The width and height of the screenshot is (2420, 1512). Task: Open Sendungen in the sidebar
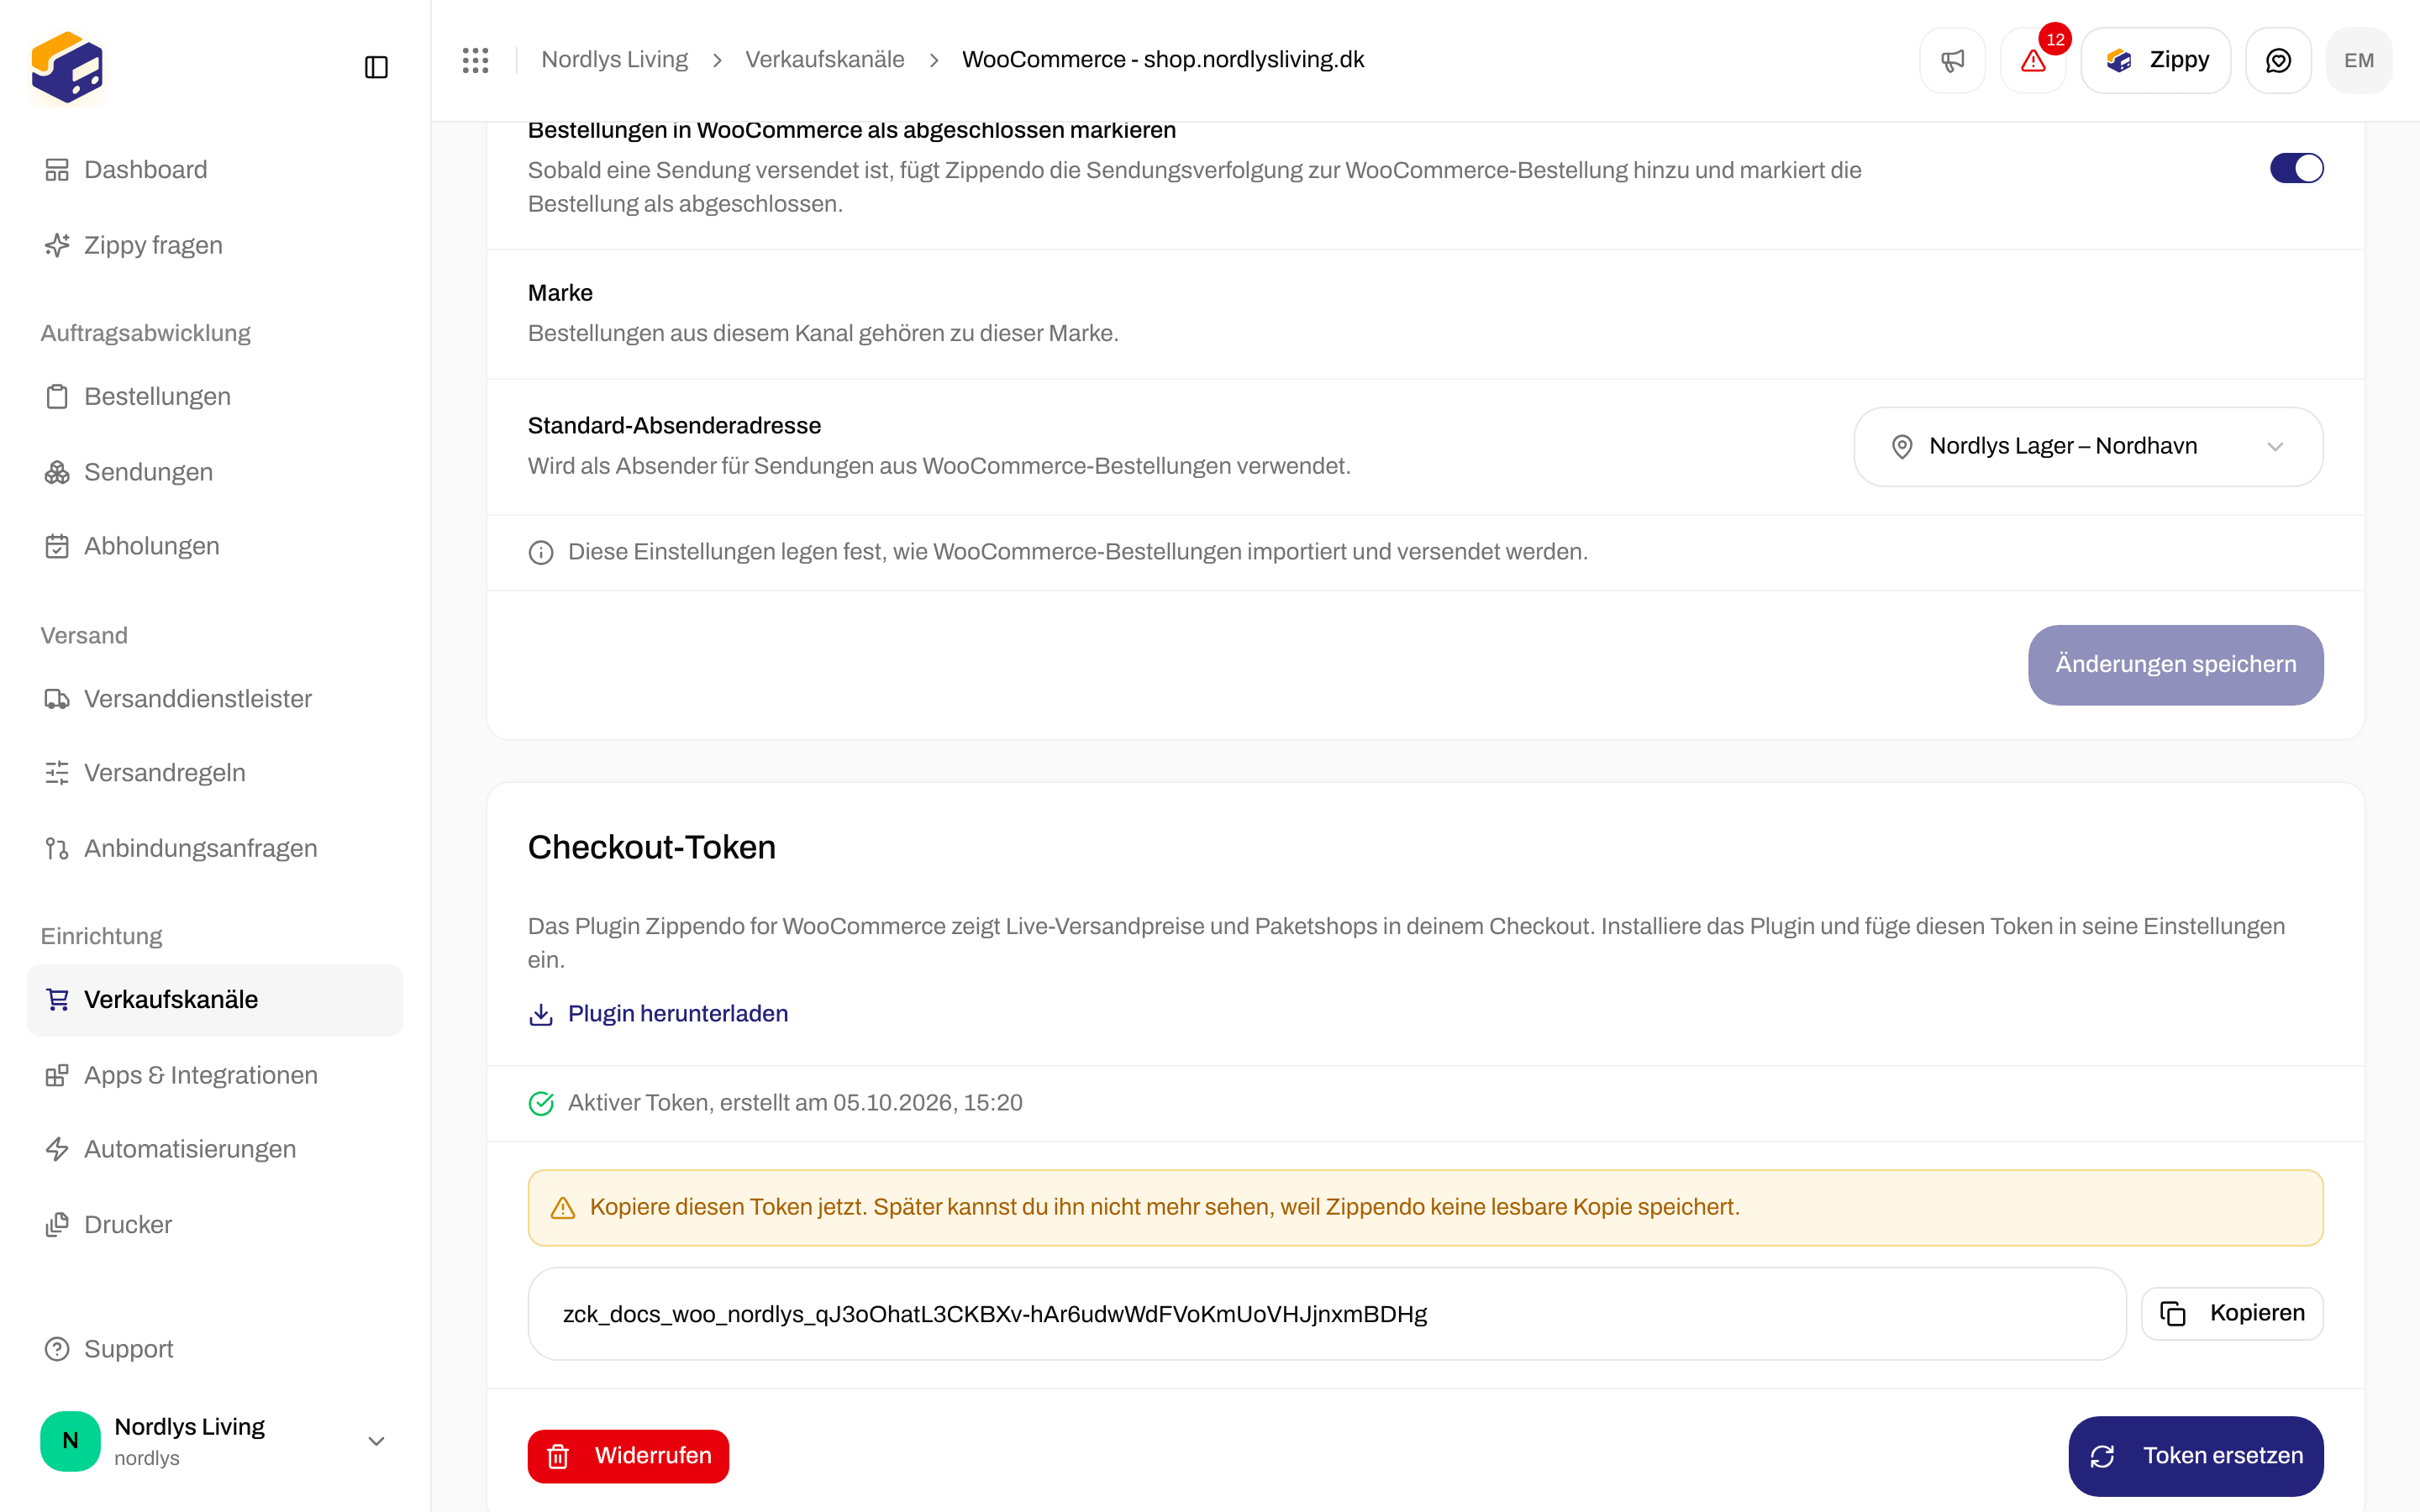coord(215,472)
